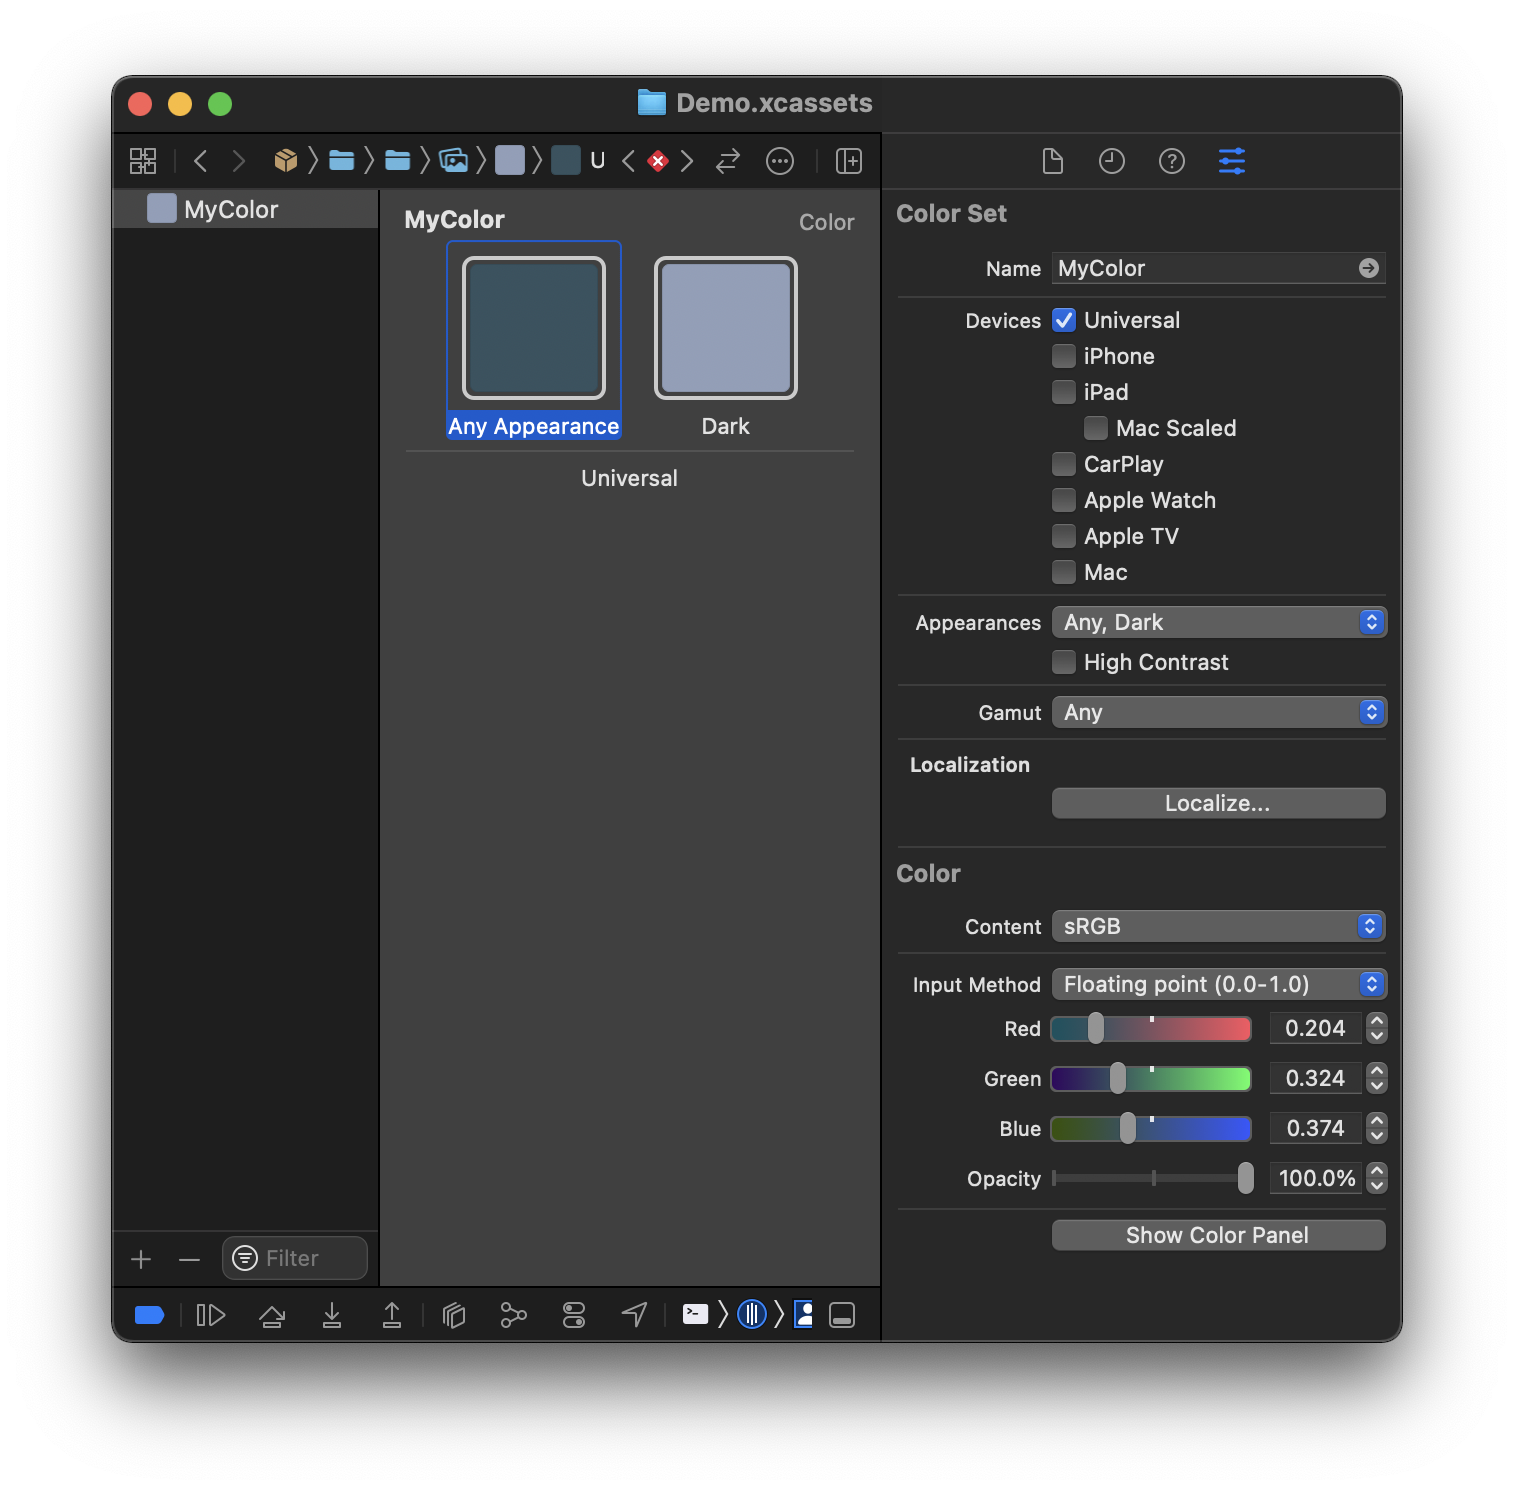Switch to the History inspector tab
The height and width of the screenshot is (1490, 1514).
pos(1112,161)
